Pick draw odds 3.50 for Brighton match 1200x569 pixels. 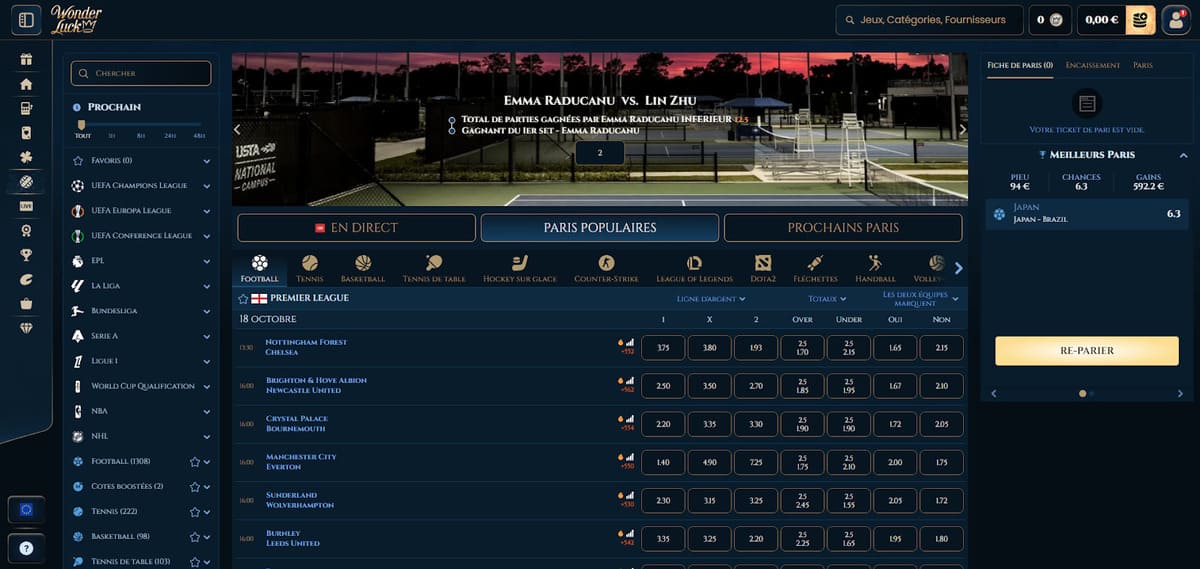710,386
